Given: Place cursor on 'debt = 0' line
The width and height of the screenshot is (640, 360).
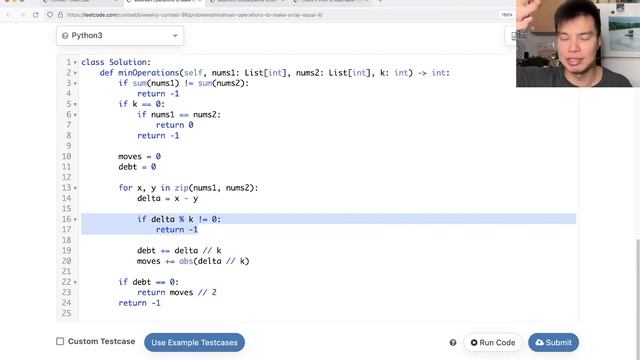Looking at the screenshot, I should pyautogui.click(x=137, y=167).
